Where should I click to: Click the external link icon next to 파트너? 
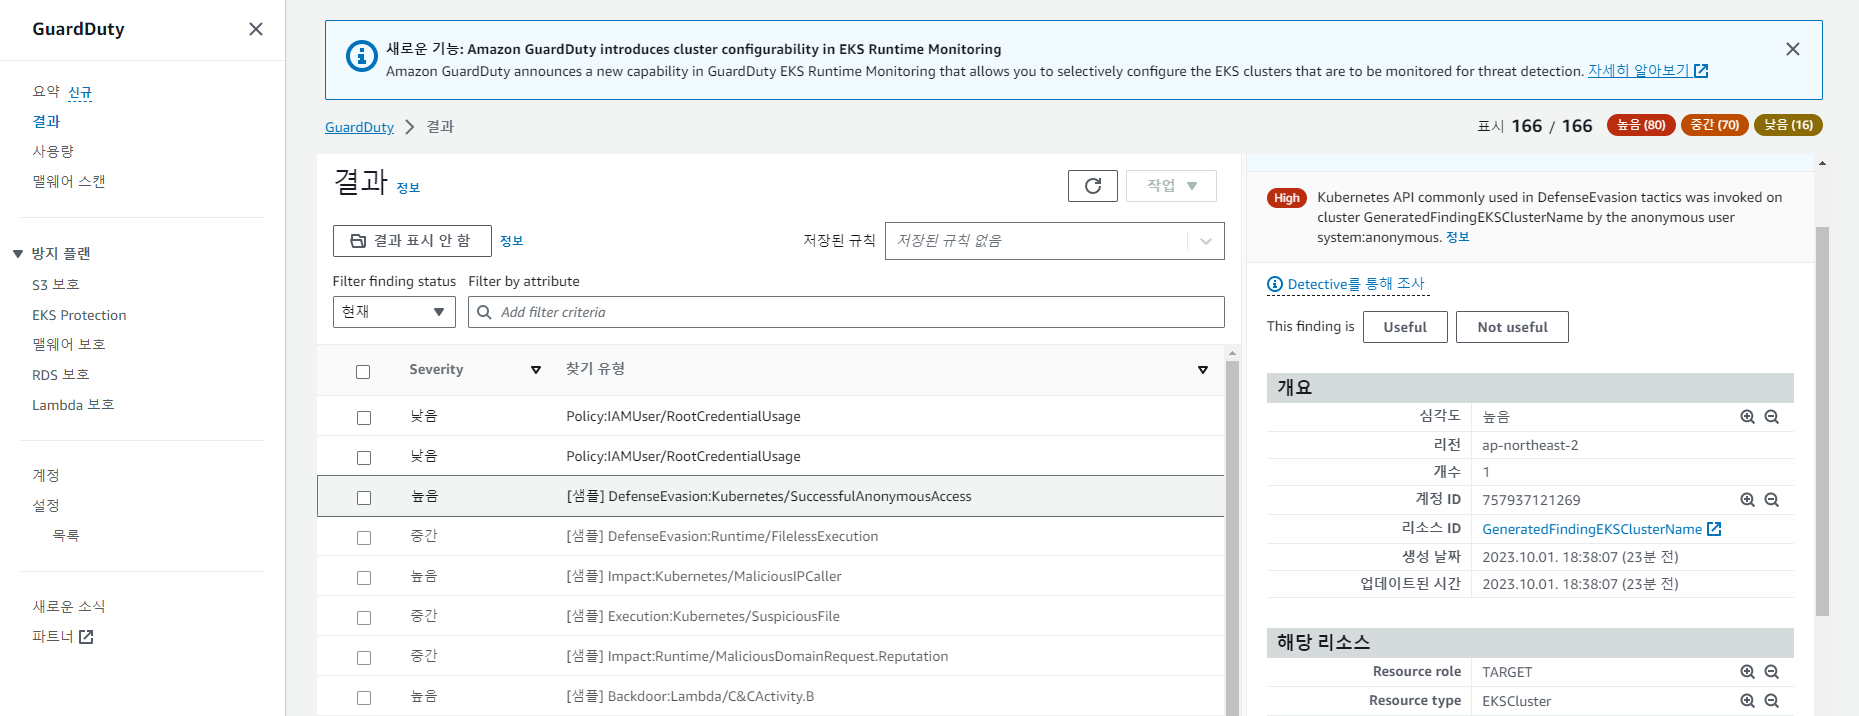[x=86, y=637]
